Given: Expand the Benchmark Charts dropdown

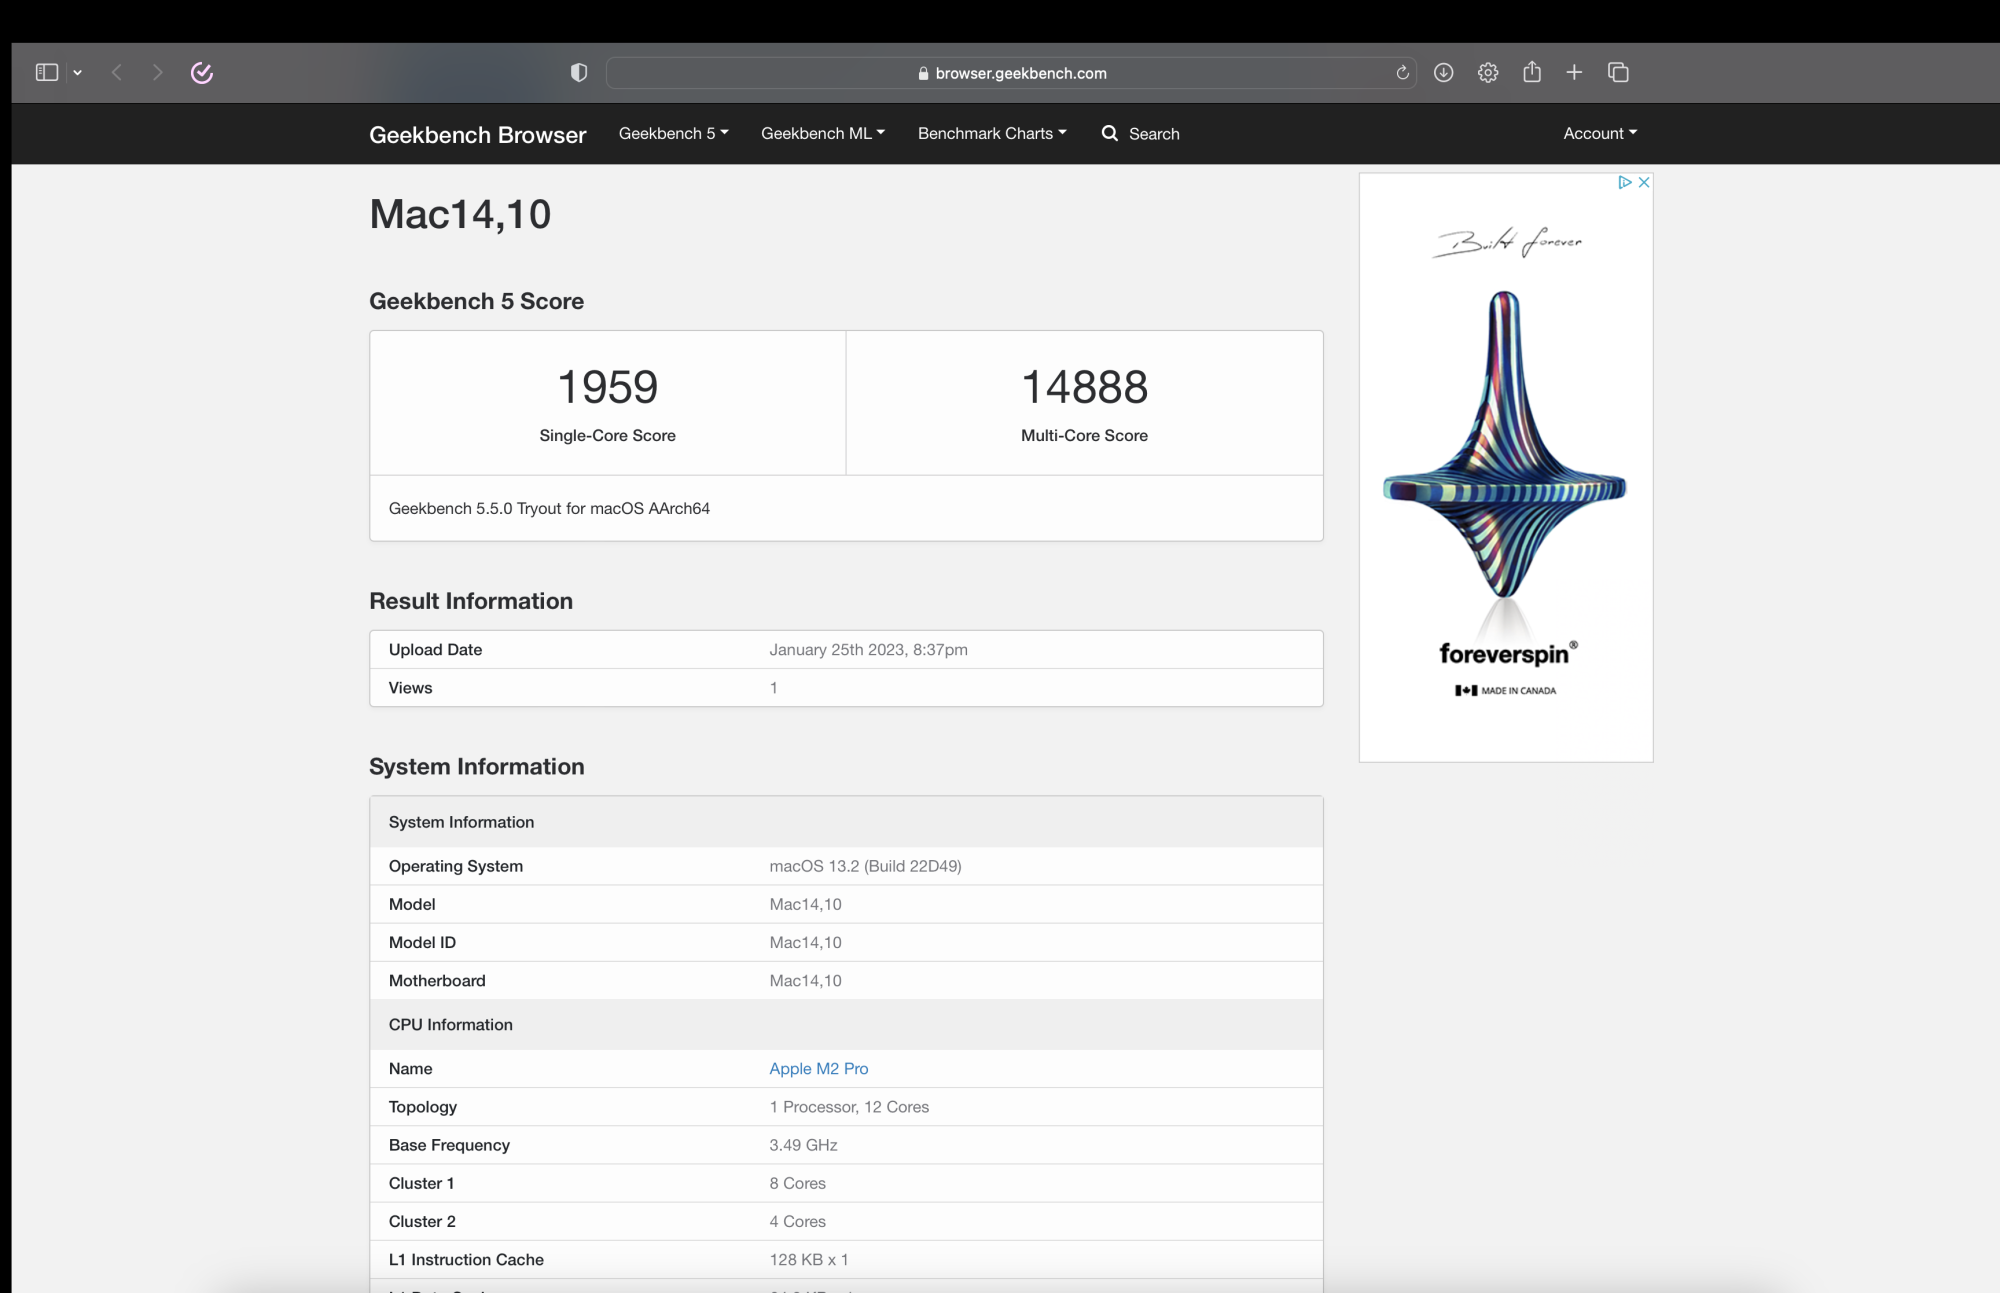Looking at the screenshot, I should 991,133.
